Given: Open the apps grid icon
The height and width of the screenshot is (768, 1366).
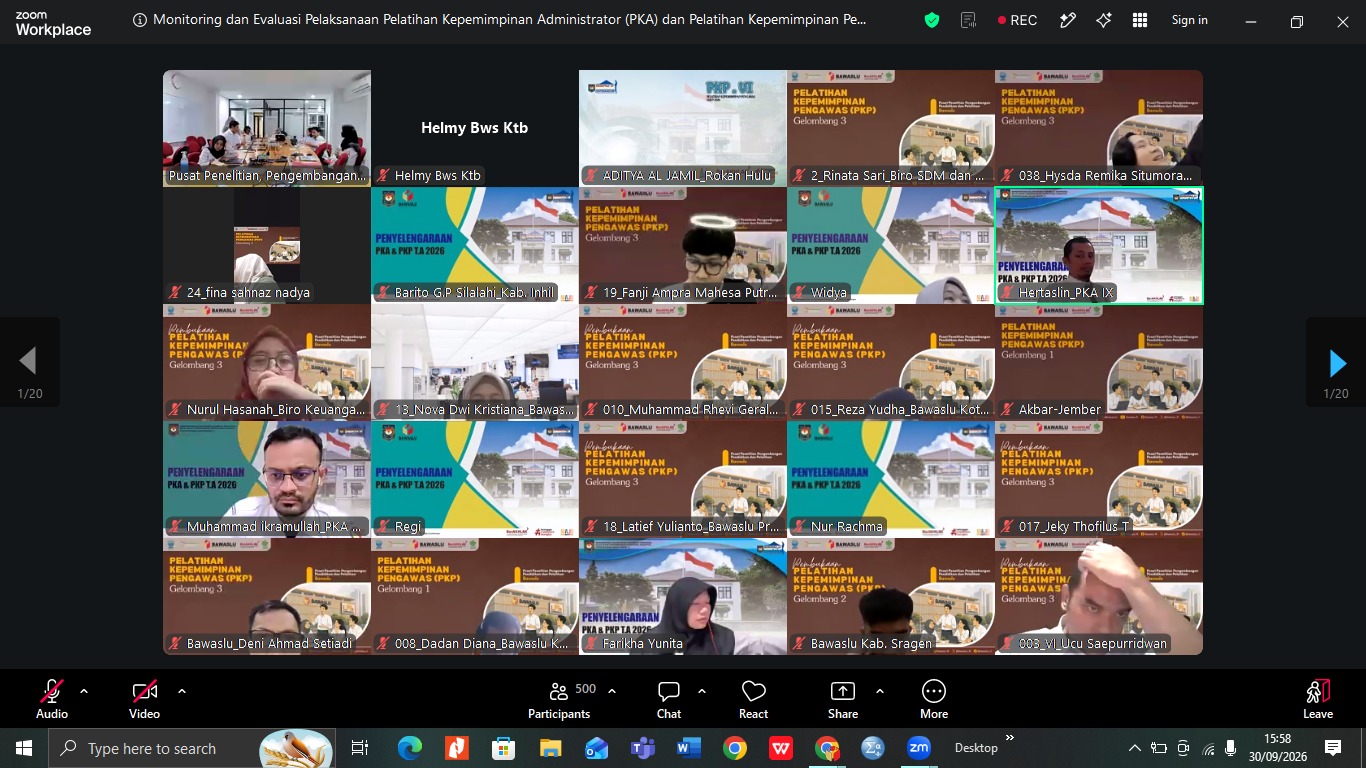Looking at the screenshot, I should pos(1140,20).
